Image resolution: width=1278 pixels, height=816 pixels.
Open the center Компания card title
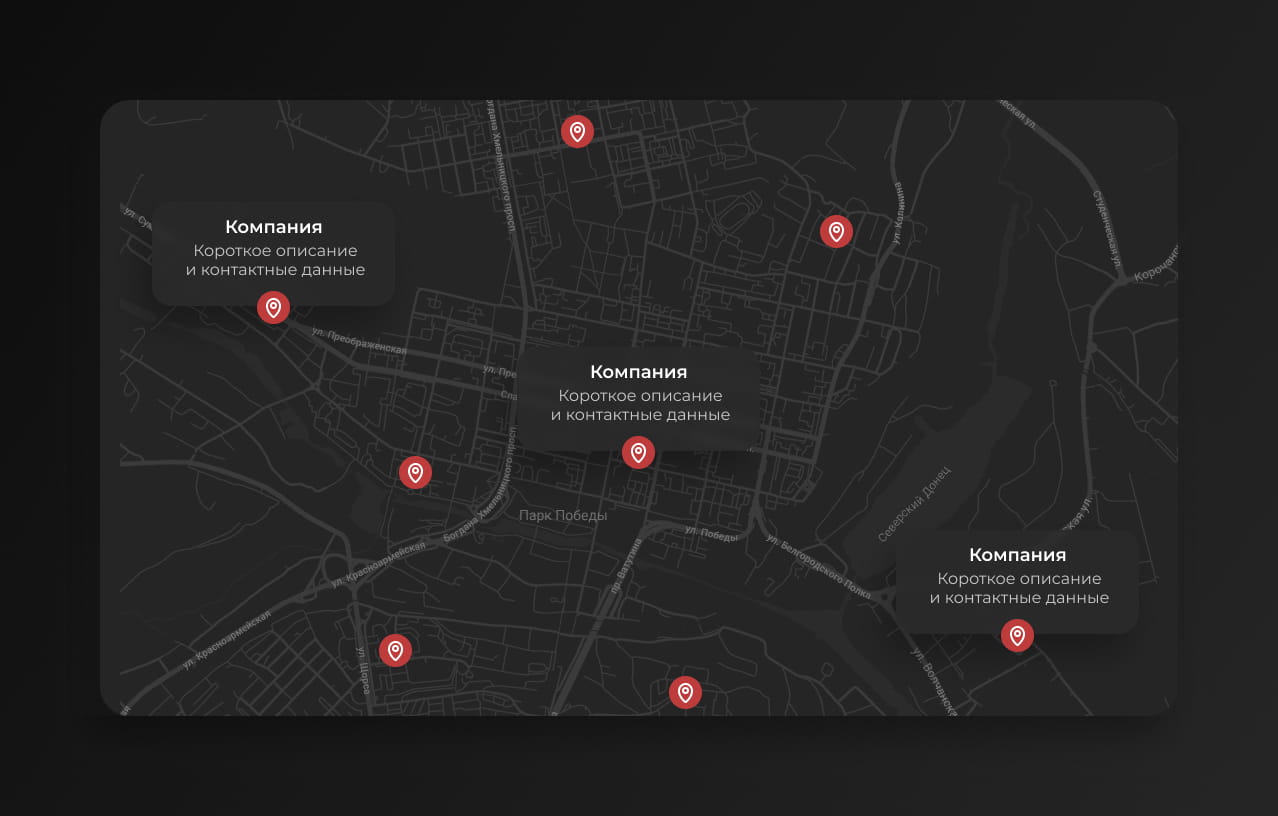point(638,372)
